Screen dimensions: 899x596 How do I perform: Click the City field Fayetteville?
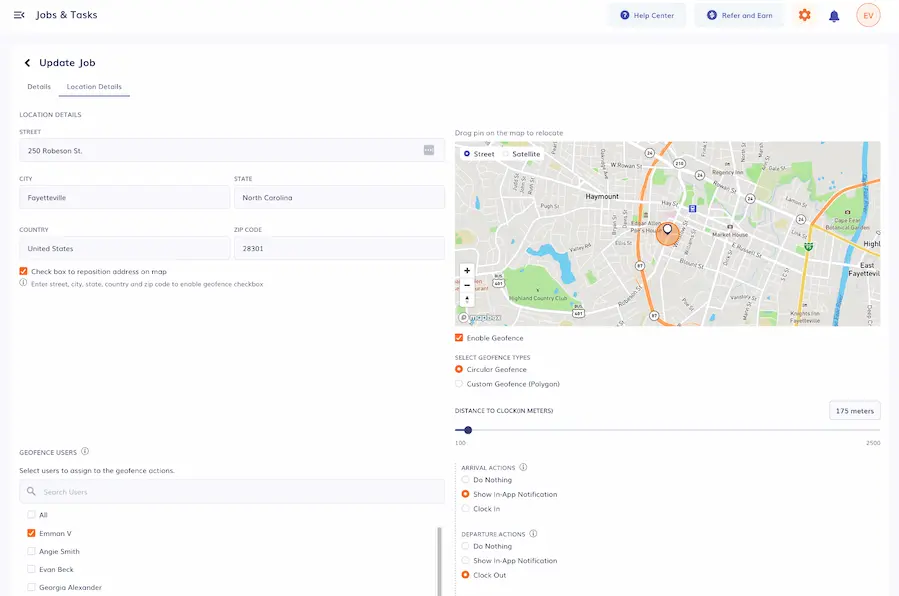(124, 197)
